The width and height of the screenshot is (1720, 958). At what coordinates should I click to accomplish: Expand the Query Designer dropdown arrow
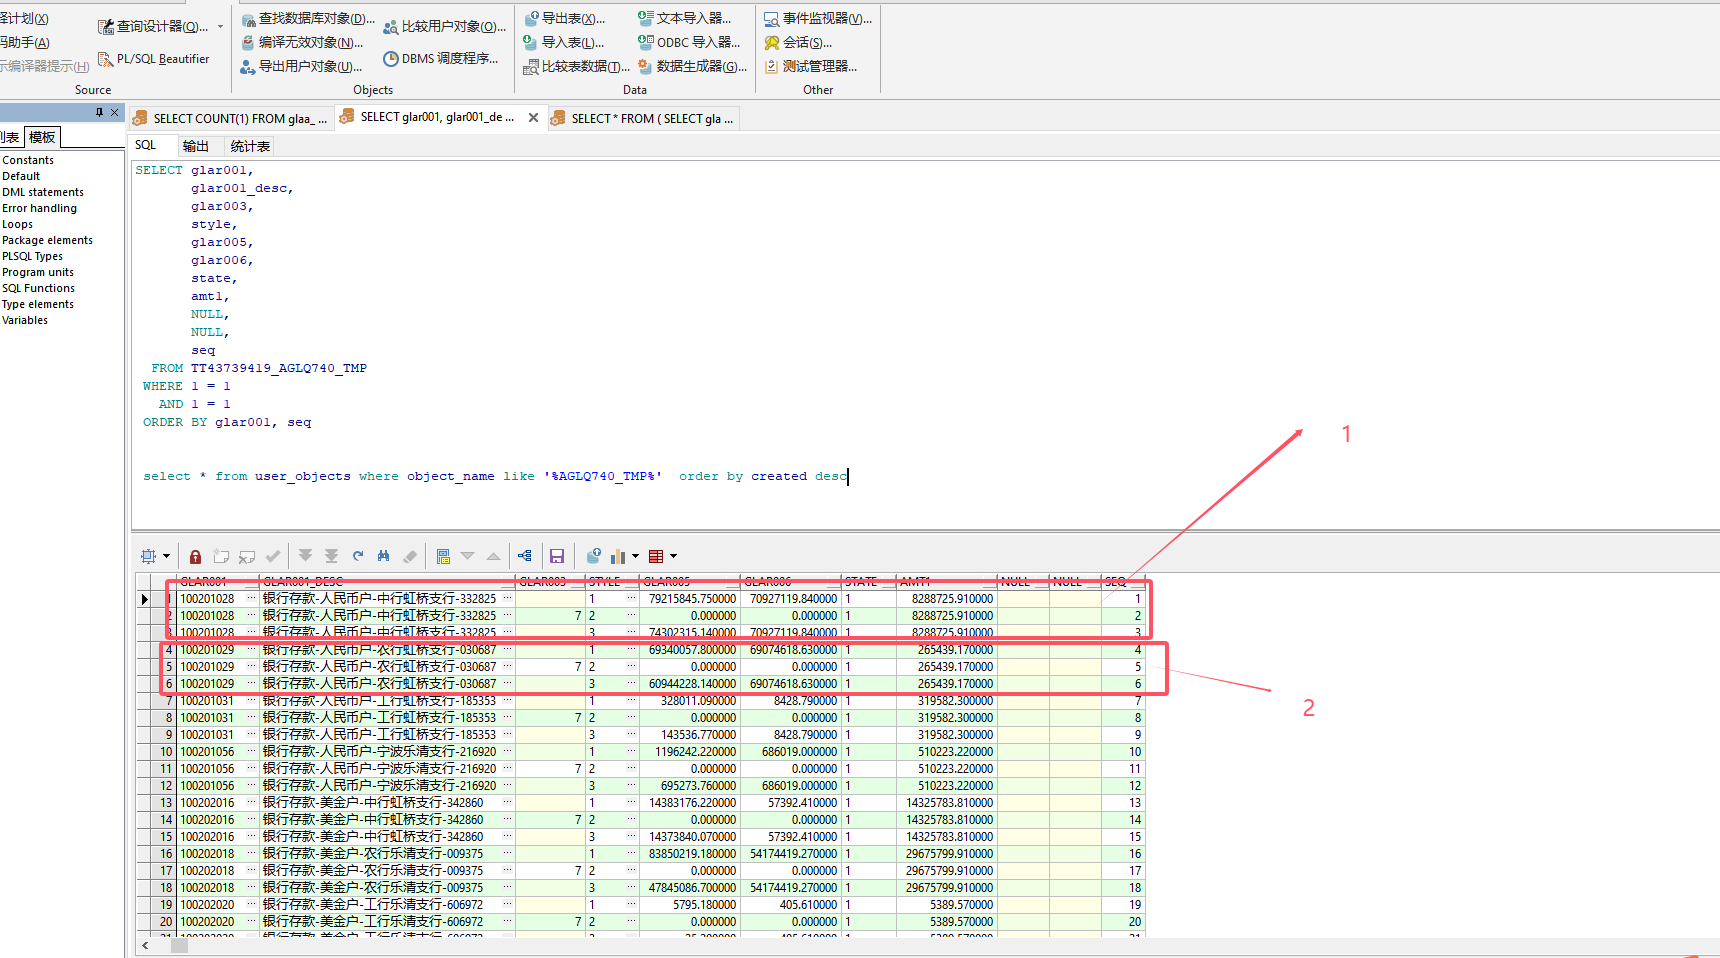[219, 27]
